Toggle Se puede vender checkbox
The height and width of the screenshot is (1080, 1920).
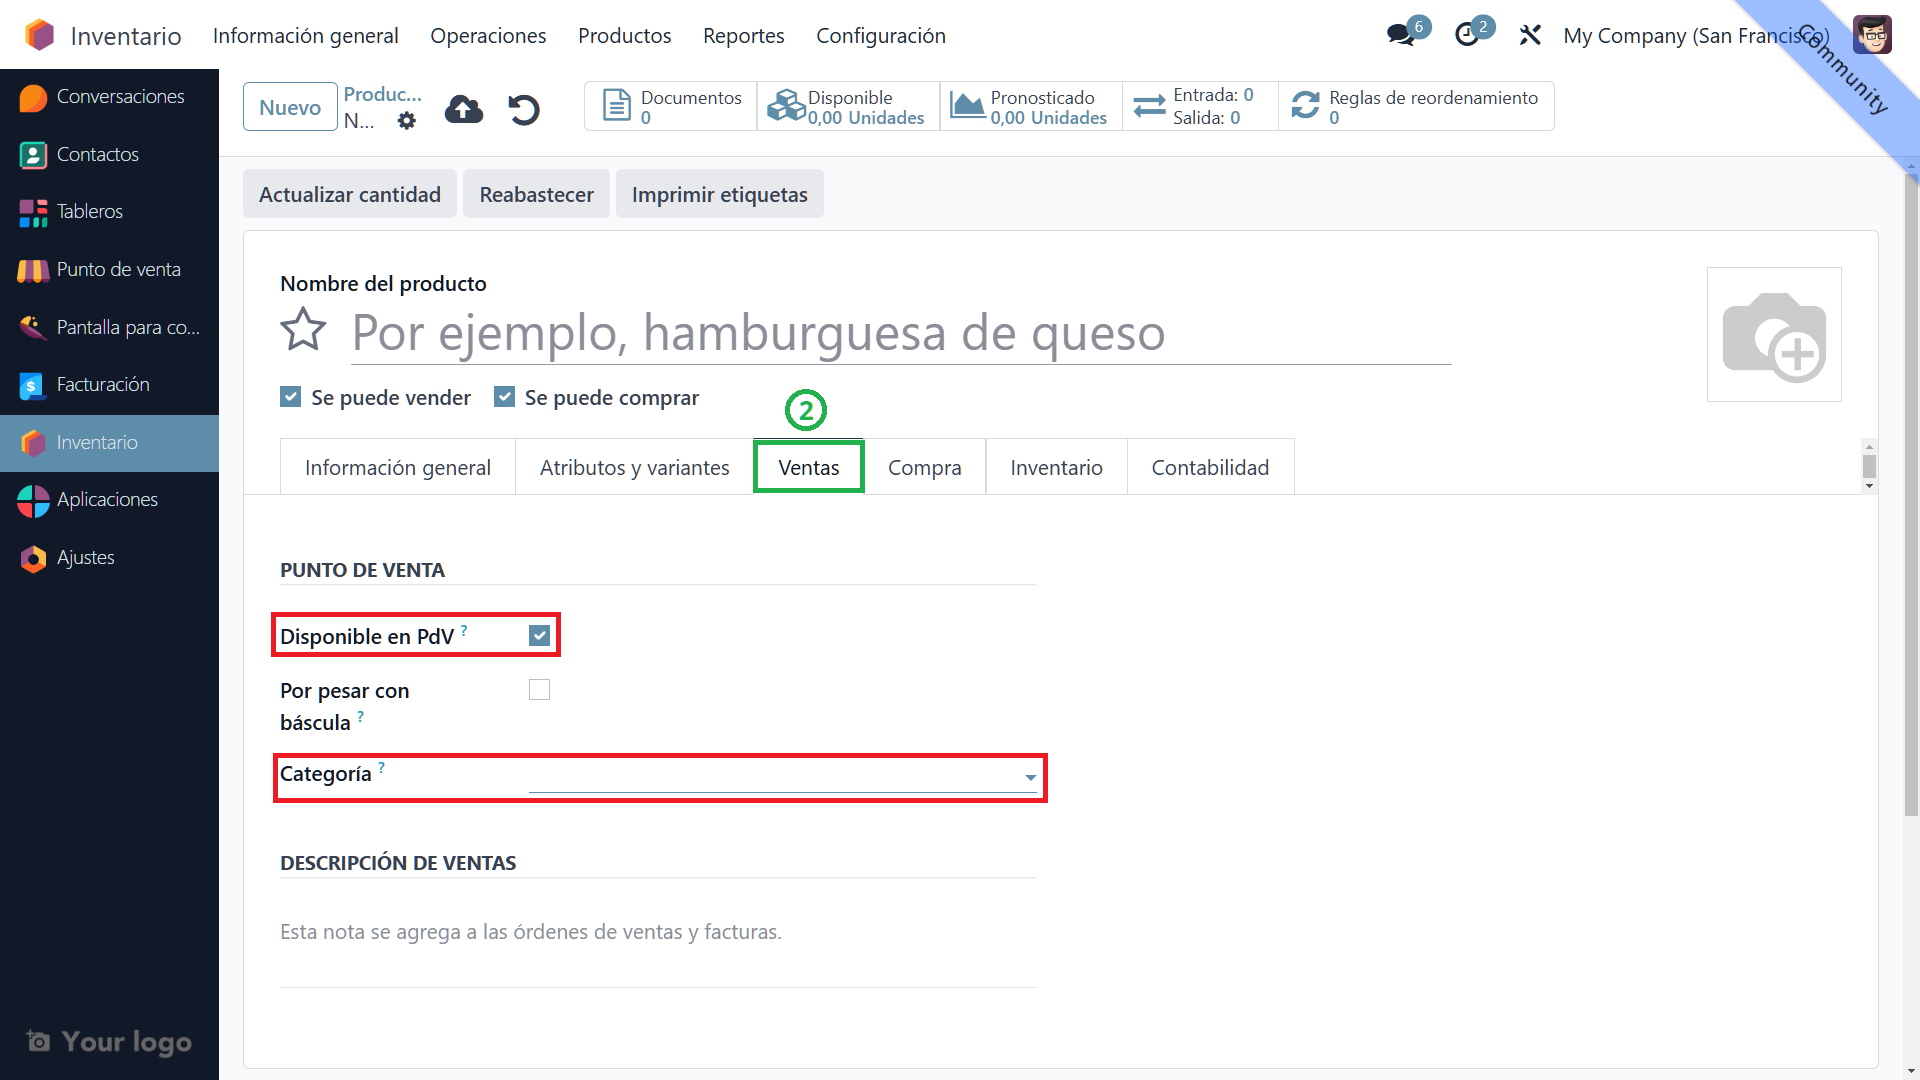291,397
